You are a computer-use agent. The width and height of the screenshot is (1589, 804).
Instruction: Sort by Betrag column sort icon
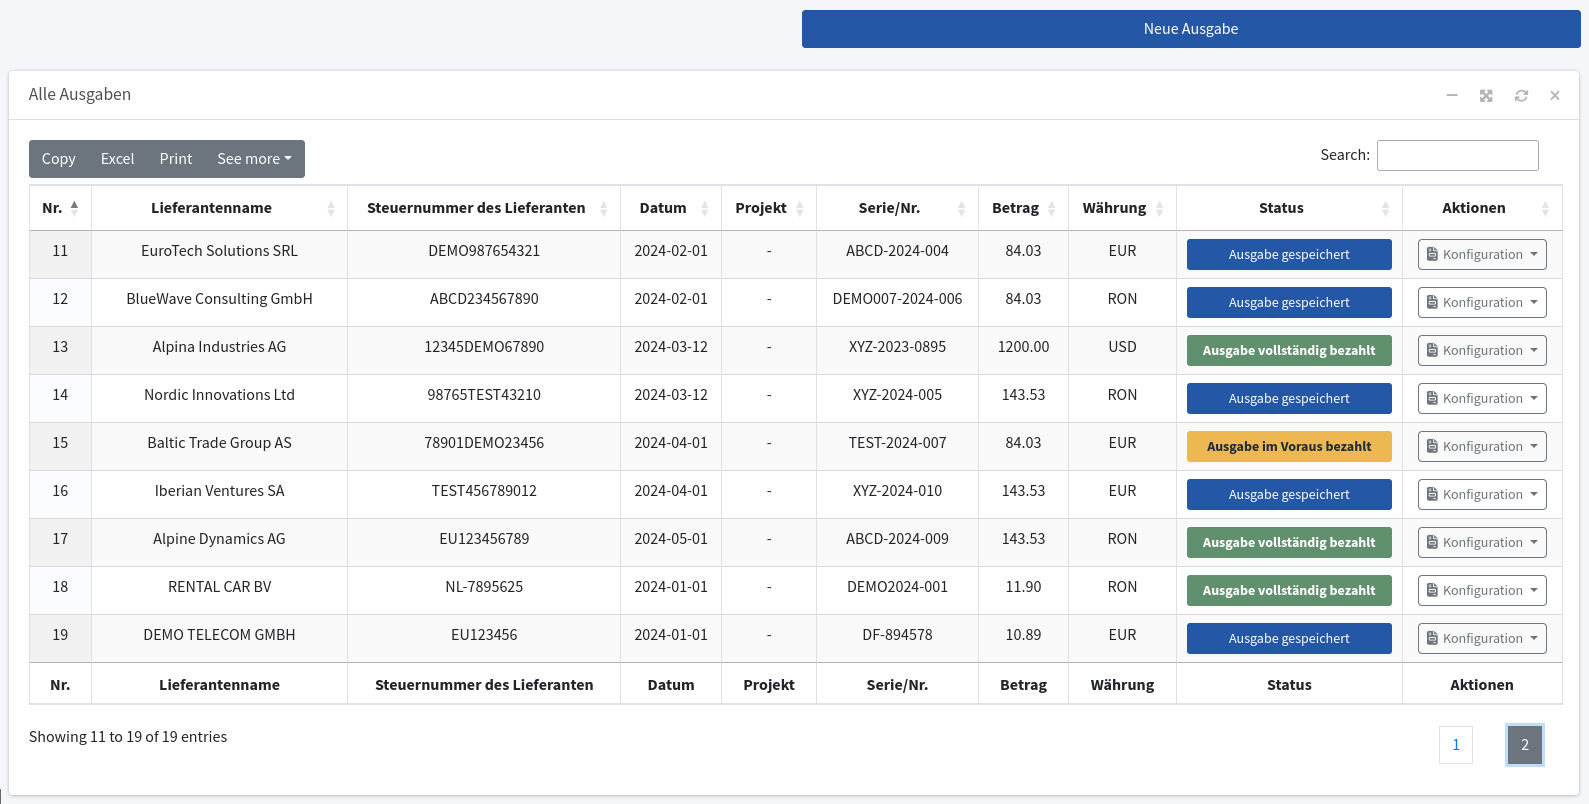(x=1052, y=208)
